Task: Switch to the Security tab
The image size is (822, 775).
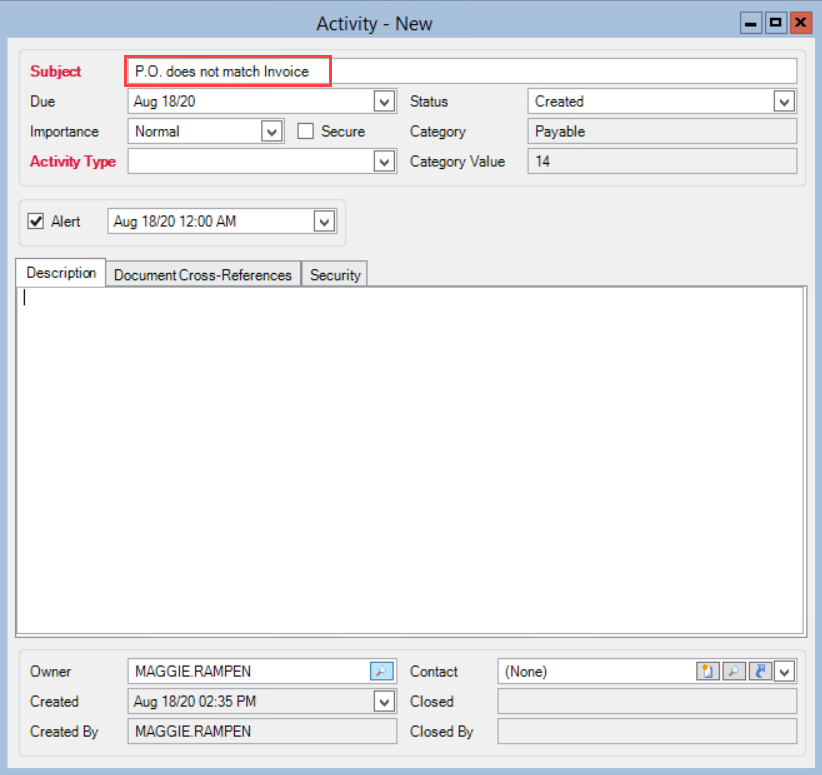Action: click(335, 274)
